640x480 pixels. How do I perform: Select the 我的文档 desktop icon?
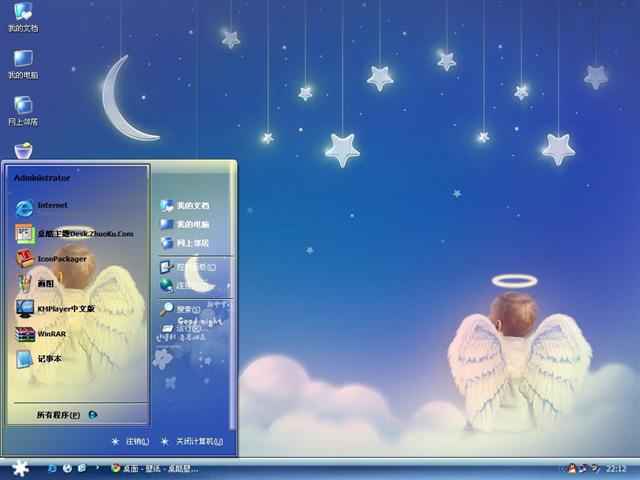23,17
